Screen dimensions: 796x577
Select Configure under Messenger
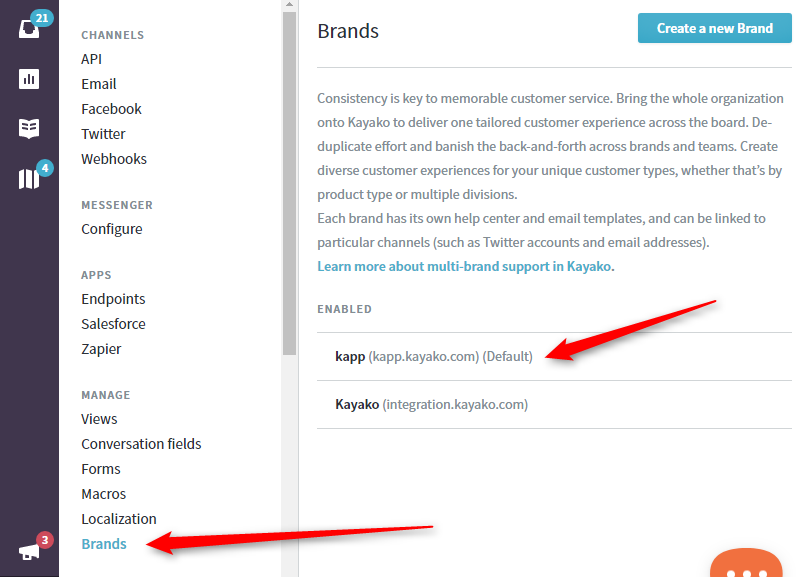tap(112, 229)
